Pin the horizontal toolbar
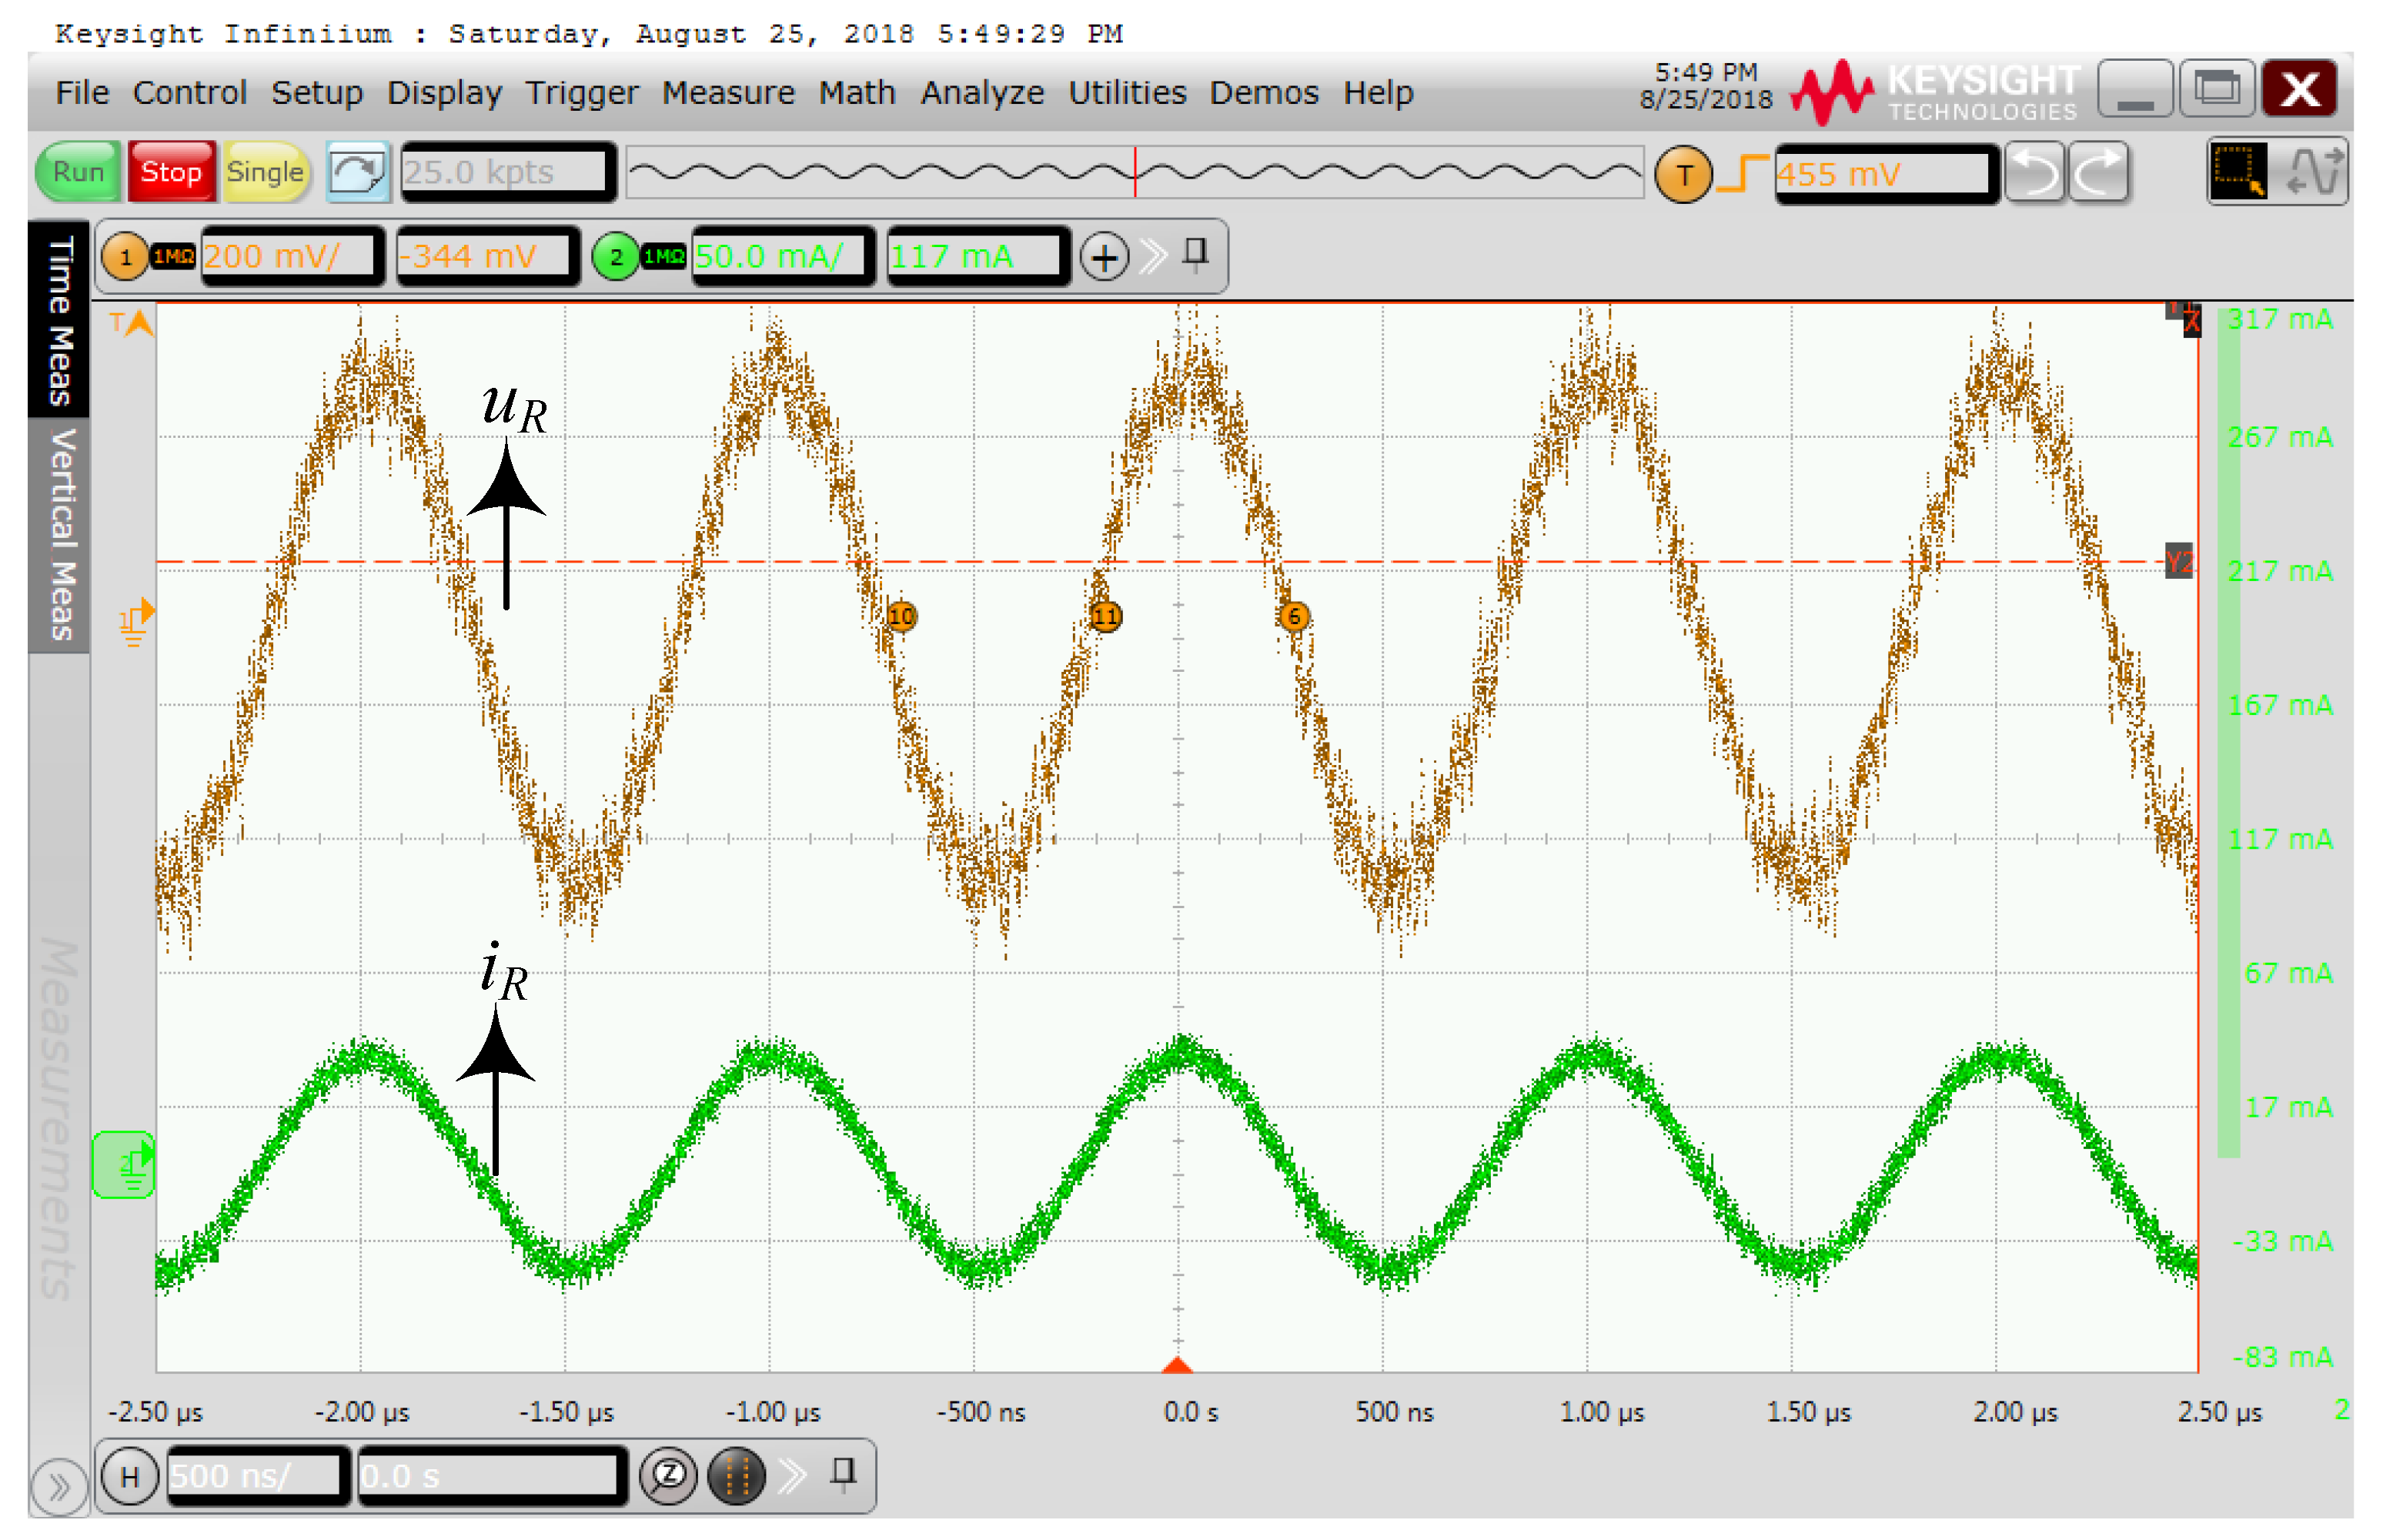2383x1540 pixels. click(x=843, y=1473)
